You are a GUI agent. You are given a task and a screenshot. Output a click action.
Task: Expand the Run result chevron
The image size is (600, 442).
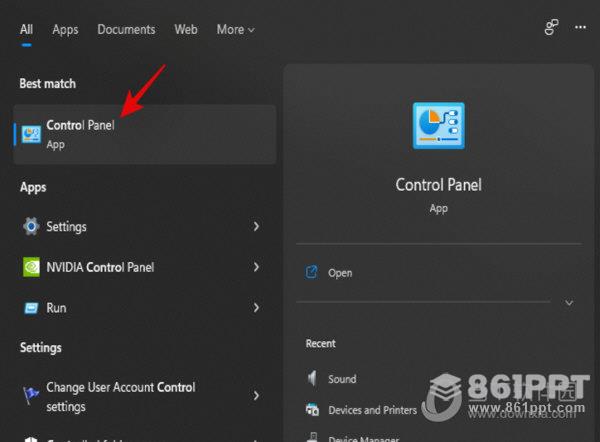click(x=256, y=308)
